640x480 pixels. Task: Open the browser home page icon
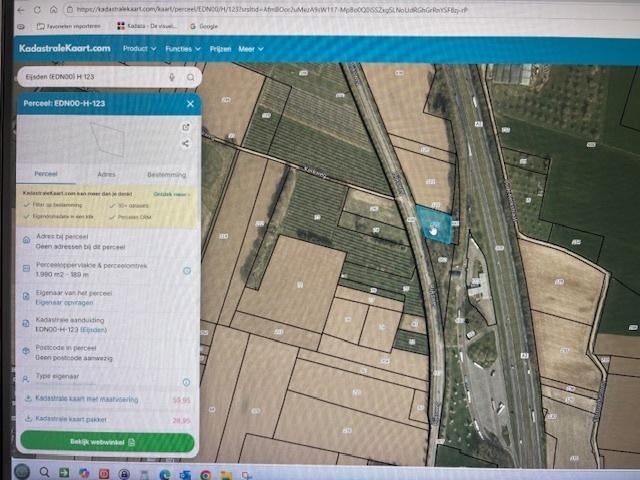click(53, 9)
